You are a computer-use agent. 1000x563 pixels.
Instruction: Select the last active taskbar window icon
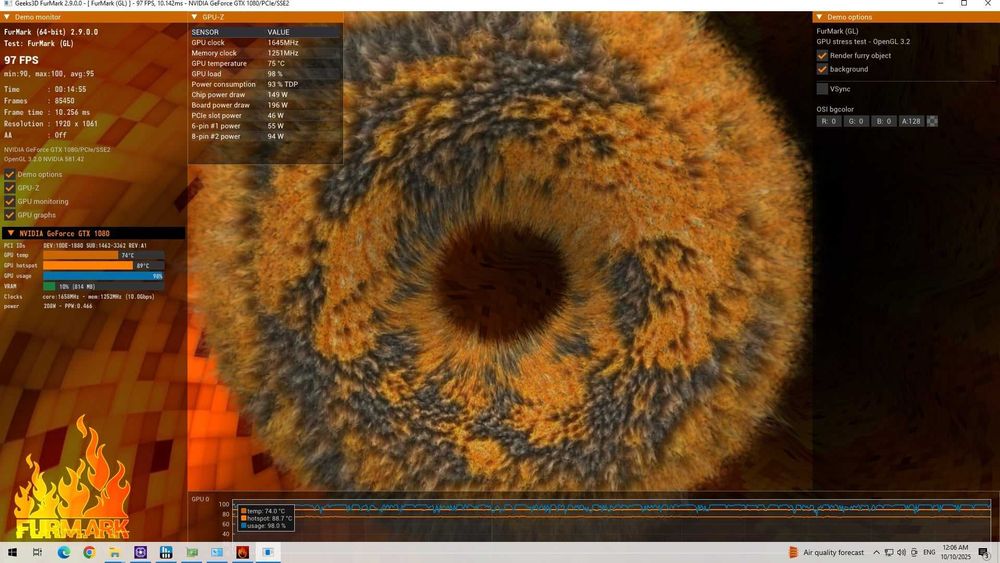click(268, 552)
